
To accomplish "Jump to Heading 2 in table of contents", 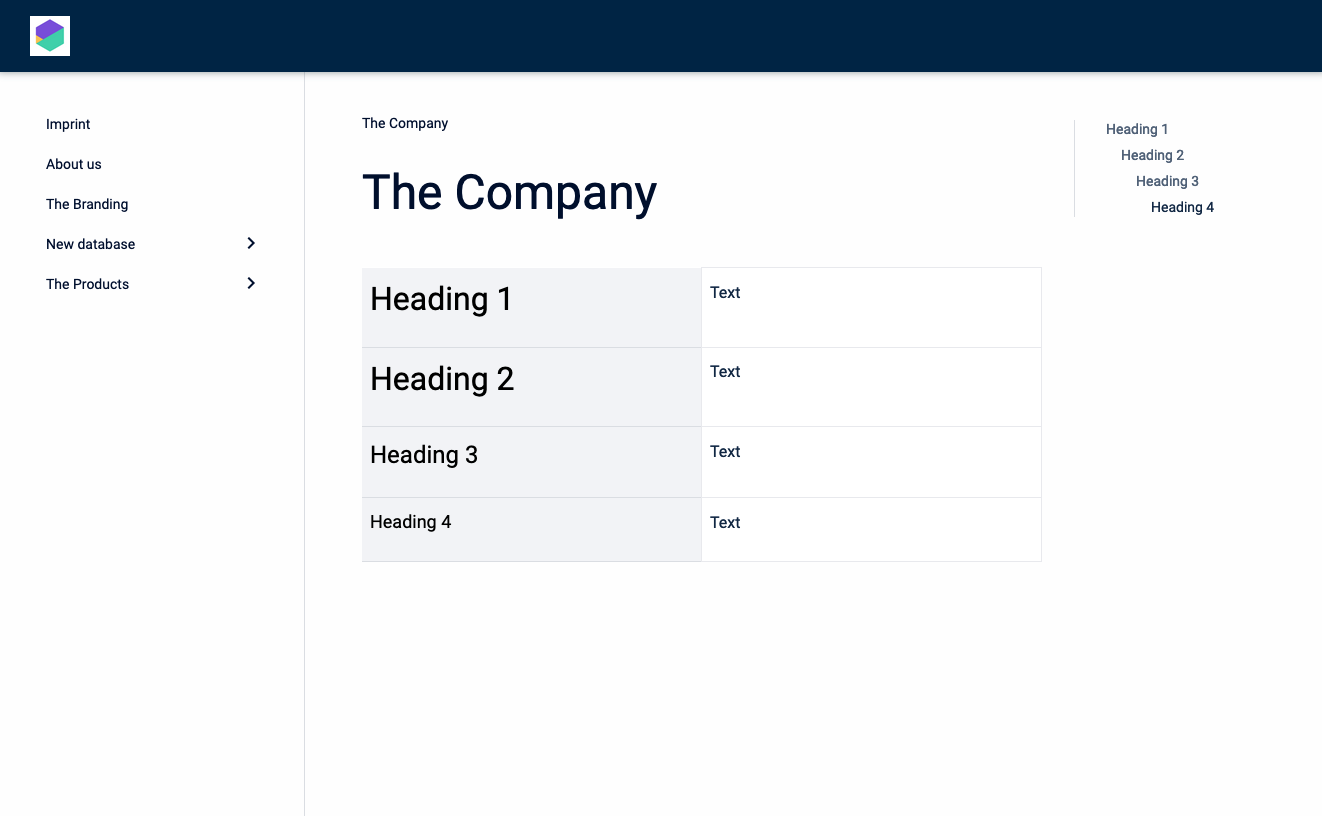I will click(1152, 155).
